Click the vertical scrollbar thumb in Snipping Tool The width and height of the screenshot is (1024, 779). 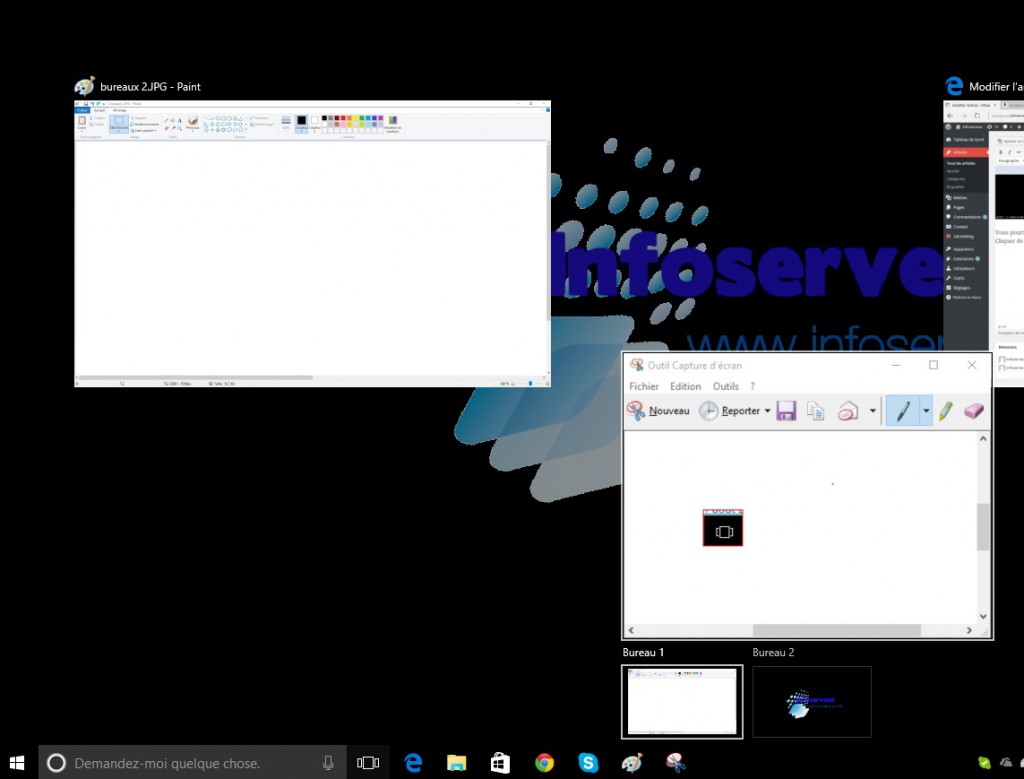[983, 527]
